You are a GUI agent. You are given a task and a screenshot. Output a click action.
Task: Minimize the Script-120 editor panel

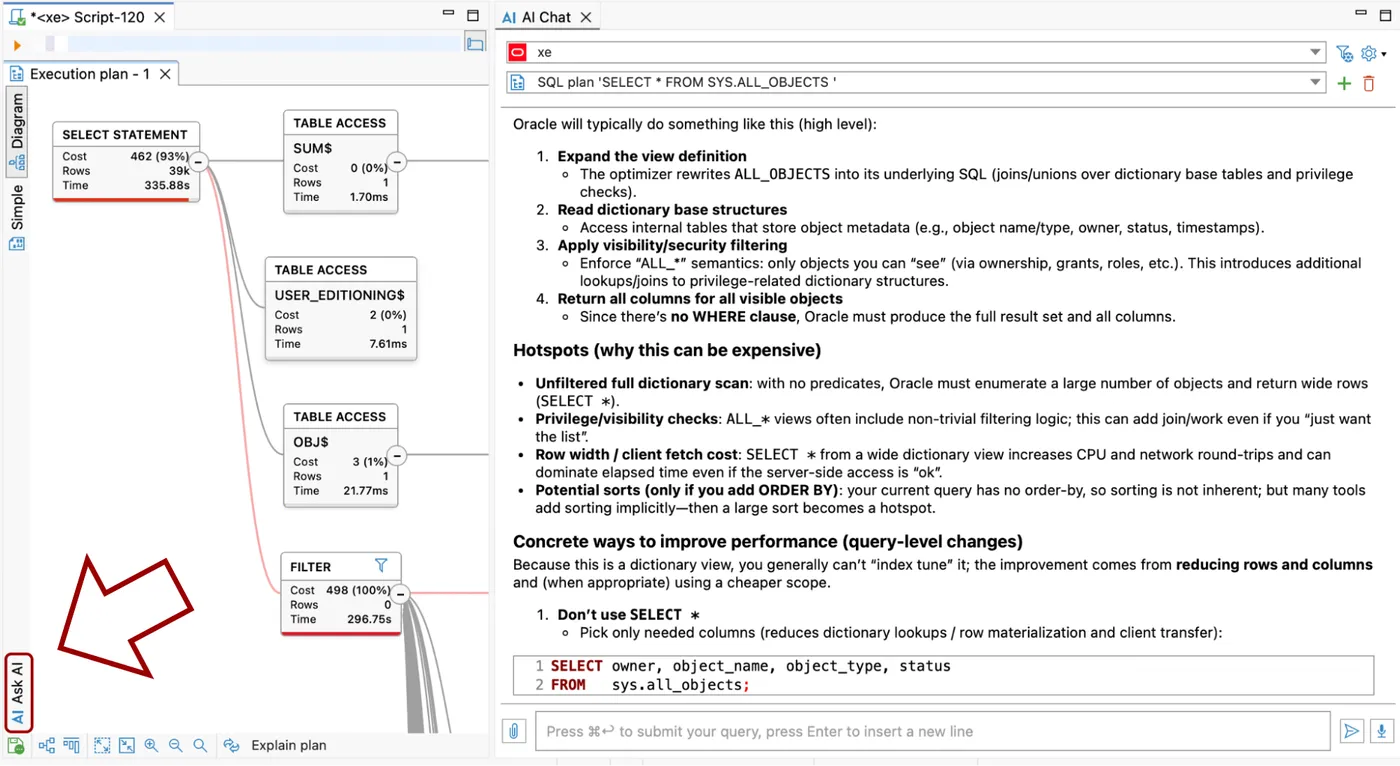pos(448,14)
